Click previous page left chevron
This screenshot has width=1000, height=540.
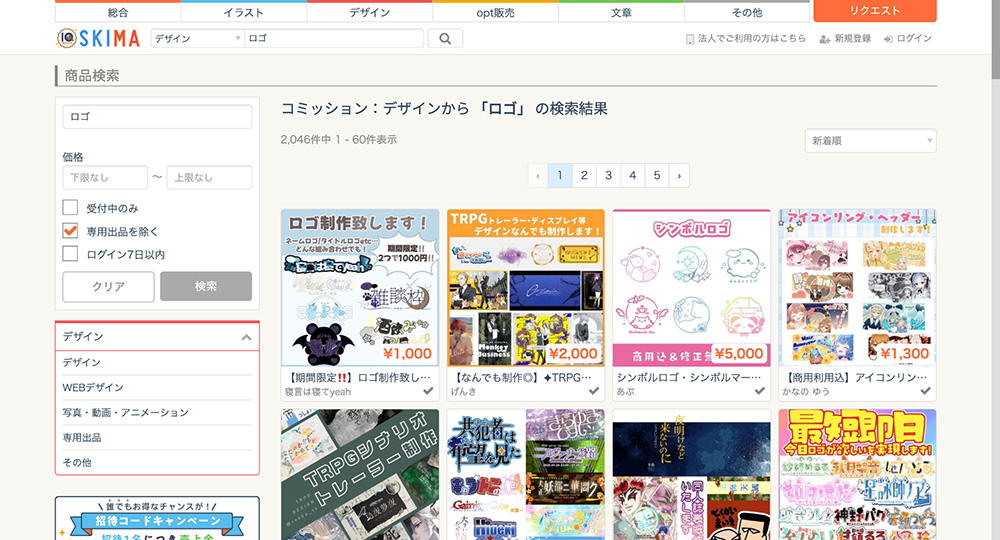click(x=539, y=176)
